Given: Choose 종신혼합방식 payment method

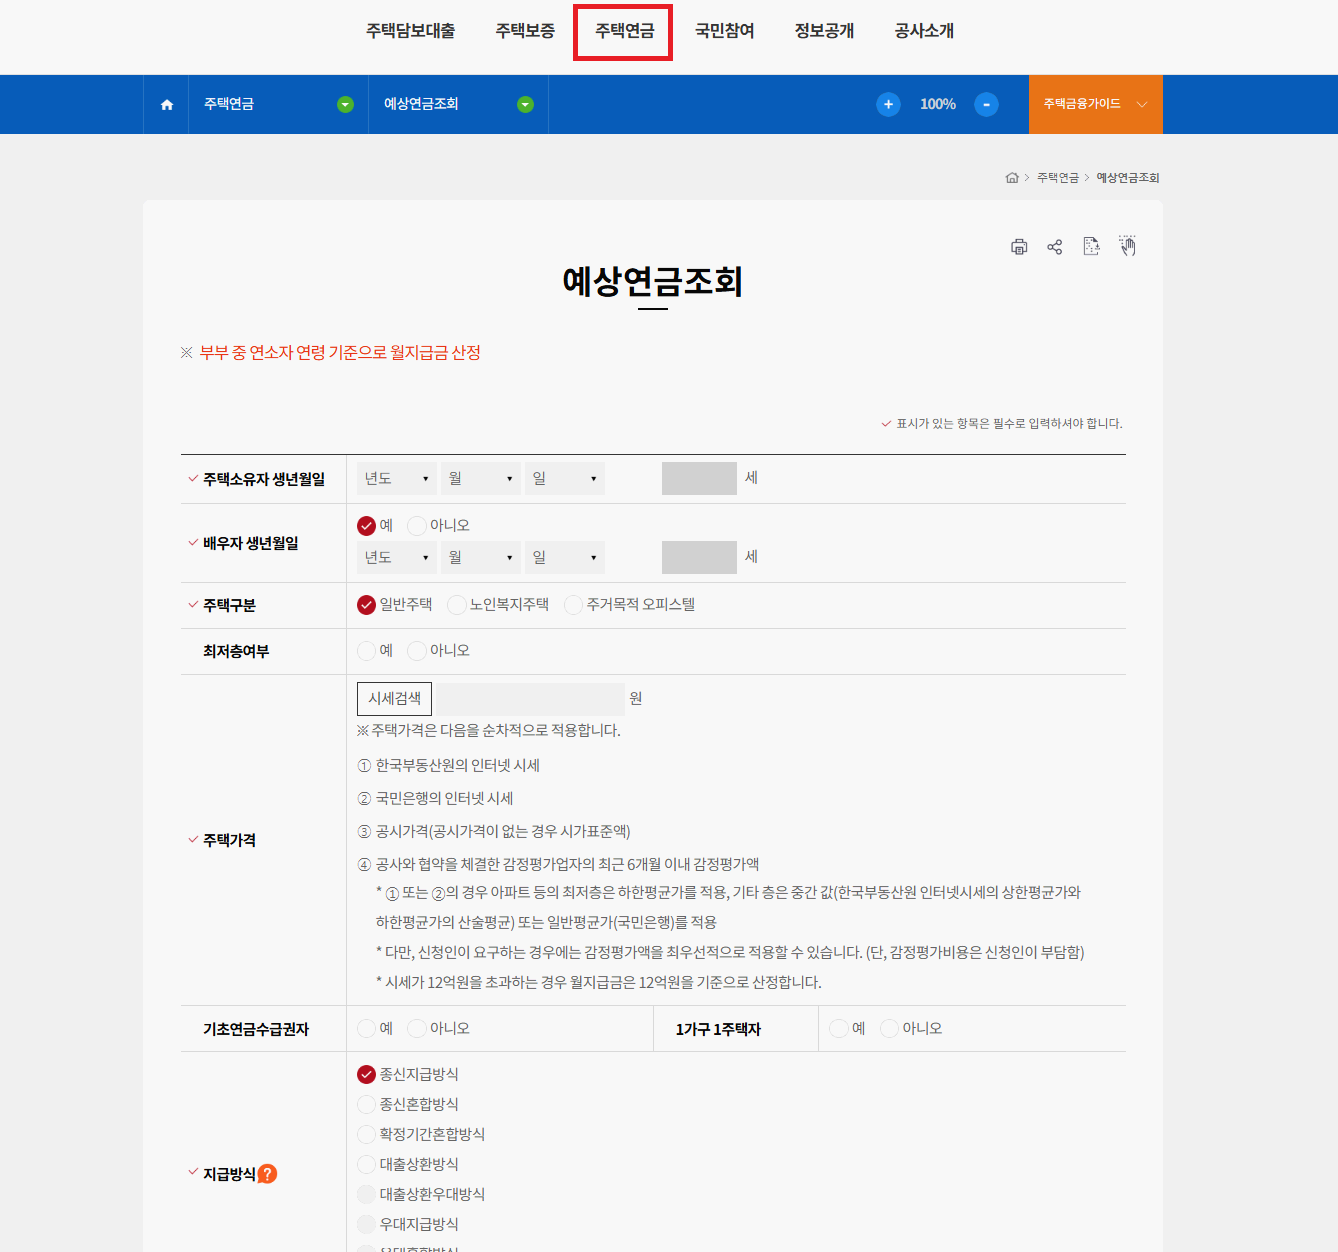Looking at the screenshot, I should pyautogui.click(x=367, y=1105).
